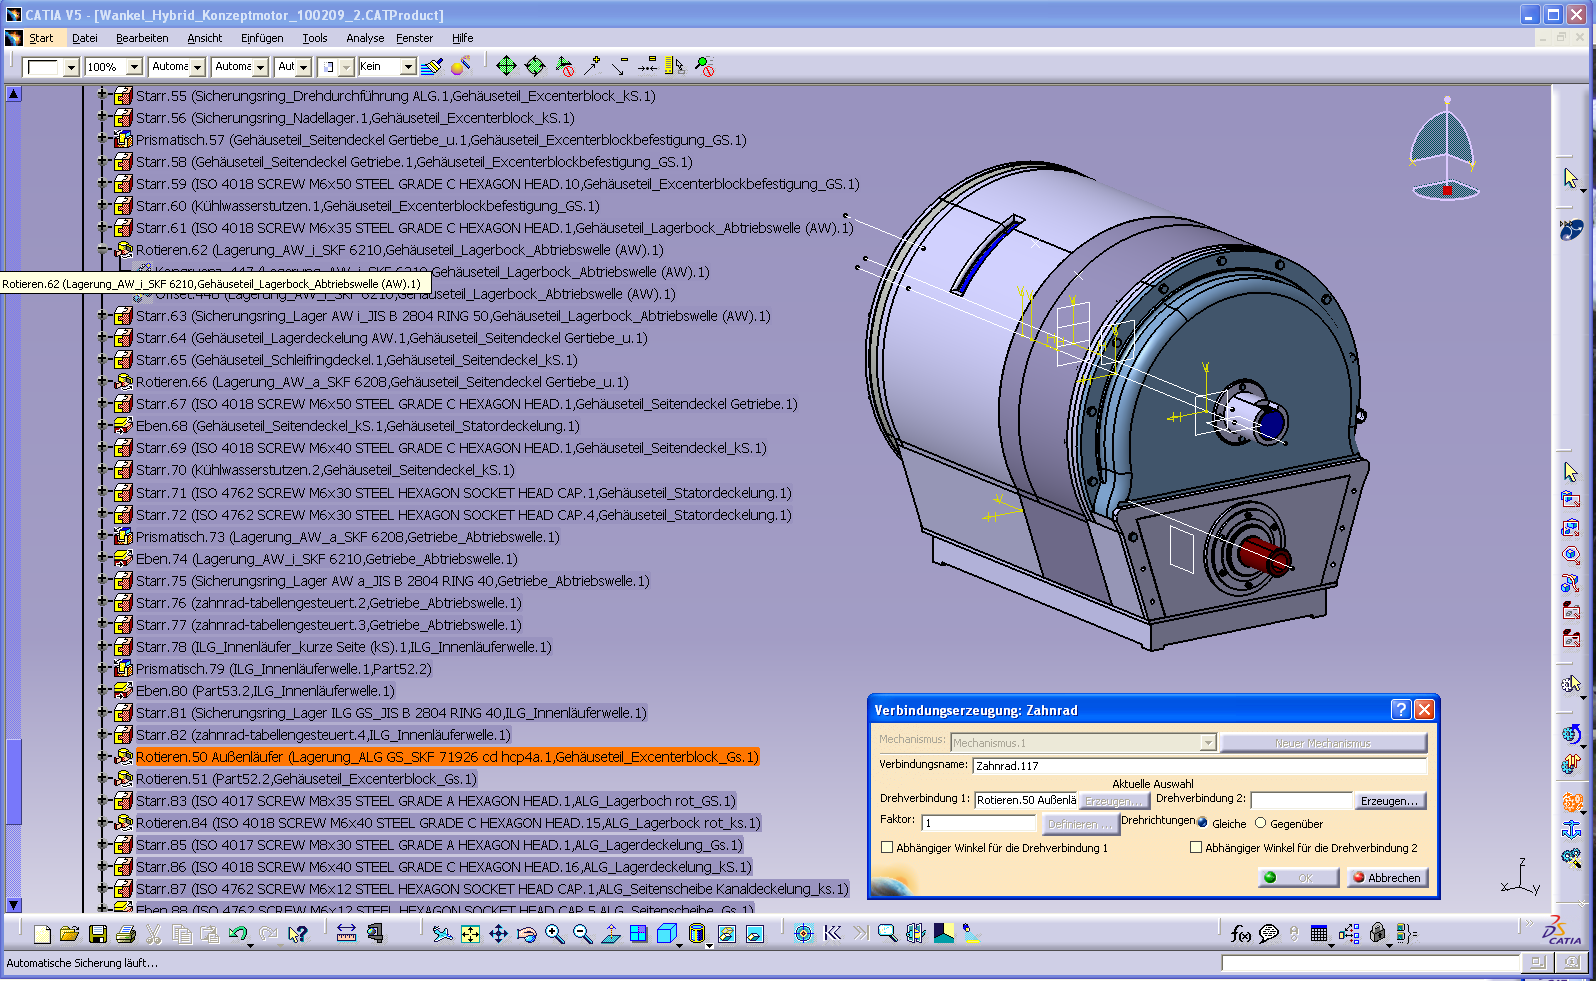Image resolution: width=1596 pixels, height=981 pixels.
Task: Click the New document icon
Action: pos(42,934)
